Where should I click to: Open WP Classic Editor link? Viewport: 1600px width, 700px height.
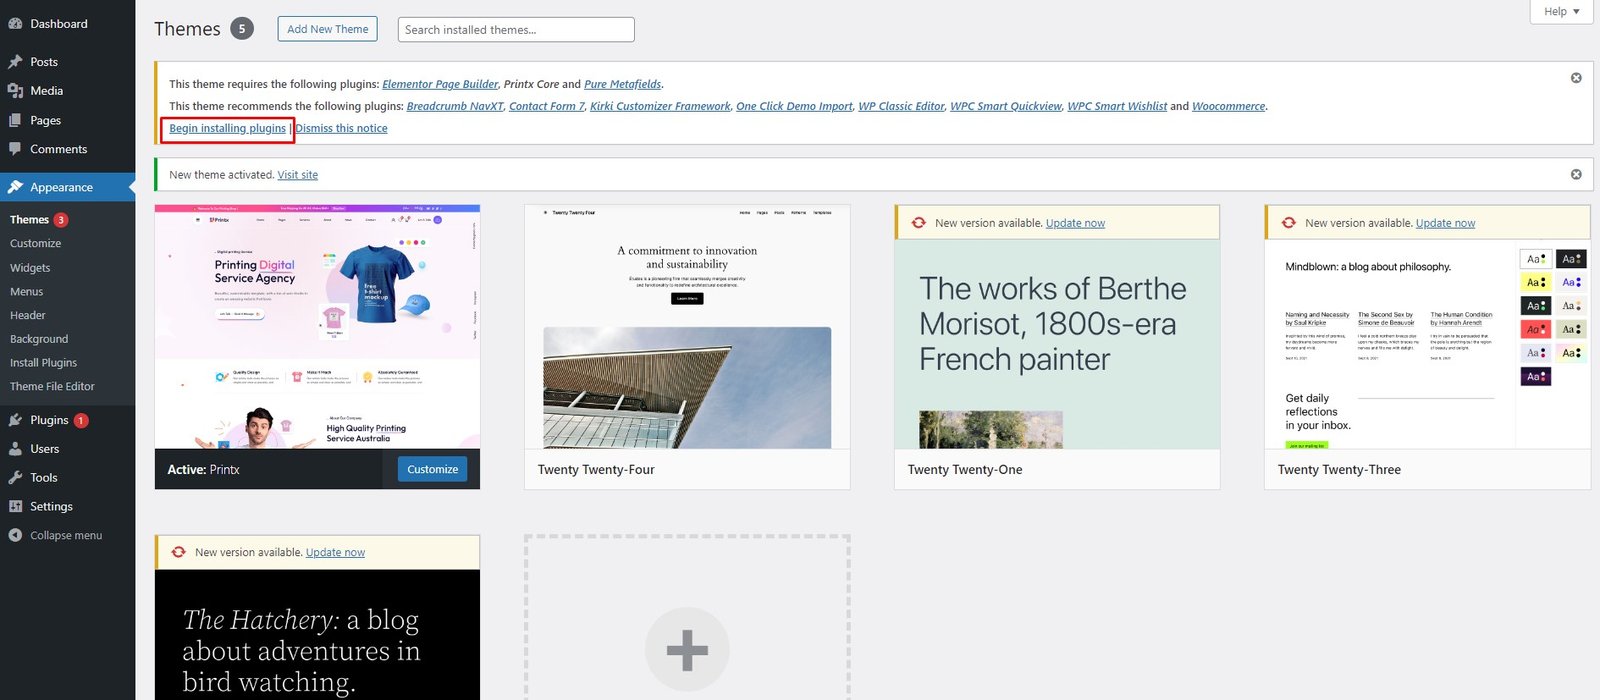click(901, 106)
